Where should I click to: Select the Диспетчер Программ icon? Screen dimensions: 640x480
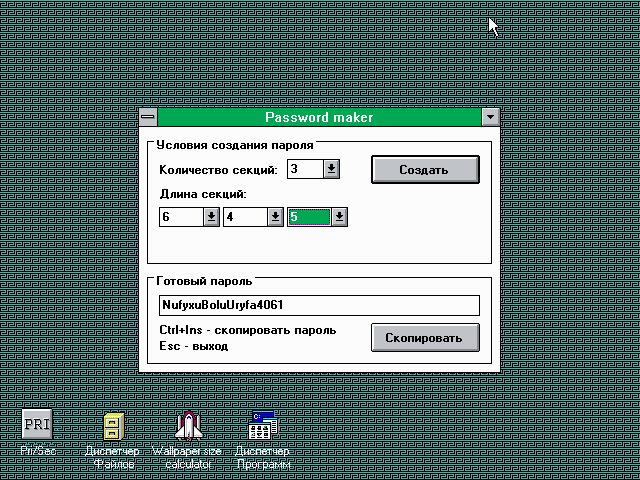263,426
